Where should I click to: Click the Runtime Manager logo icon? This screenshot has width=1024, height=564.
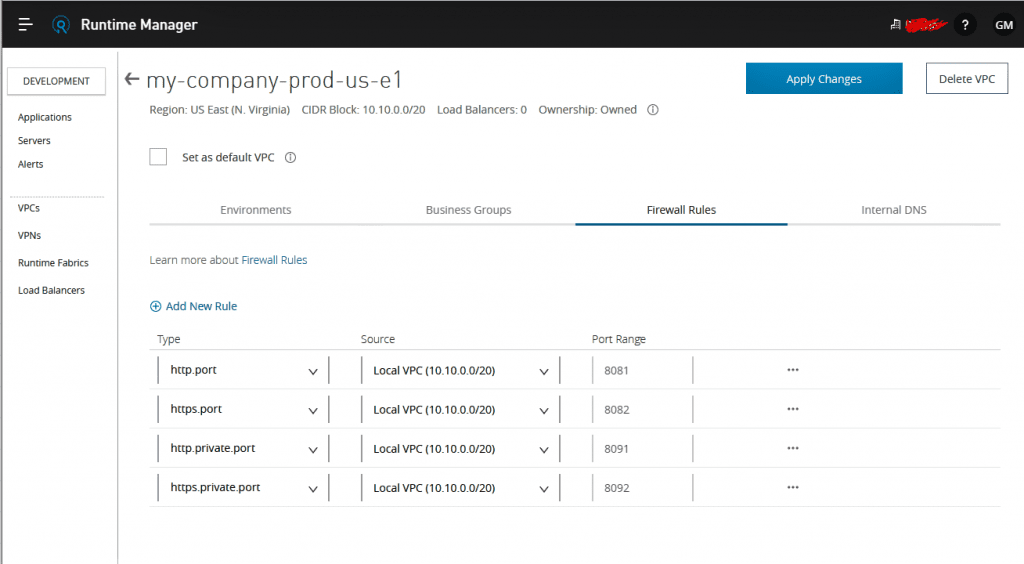[x=61, y=25]
